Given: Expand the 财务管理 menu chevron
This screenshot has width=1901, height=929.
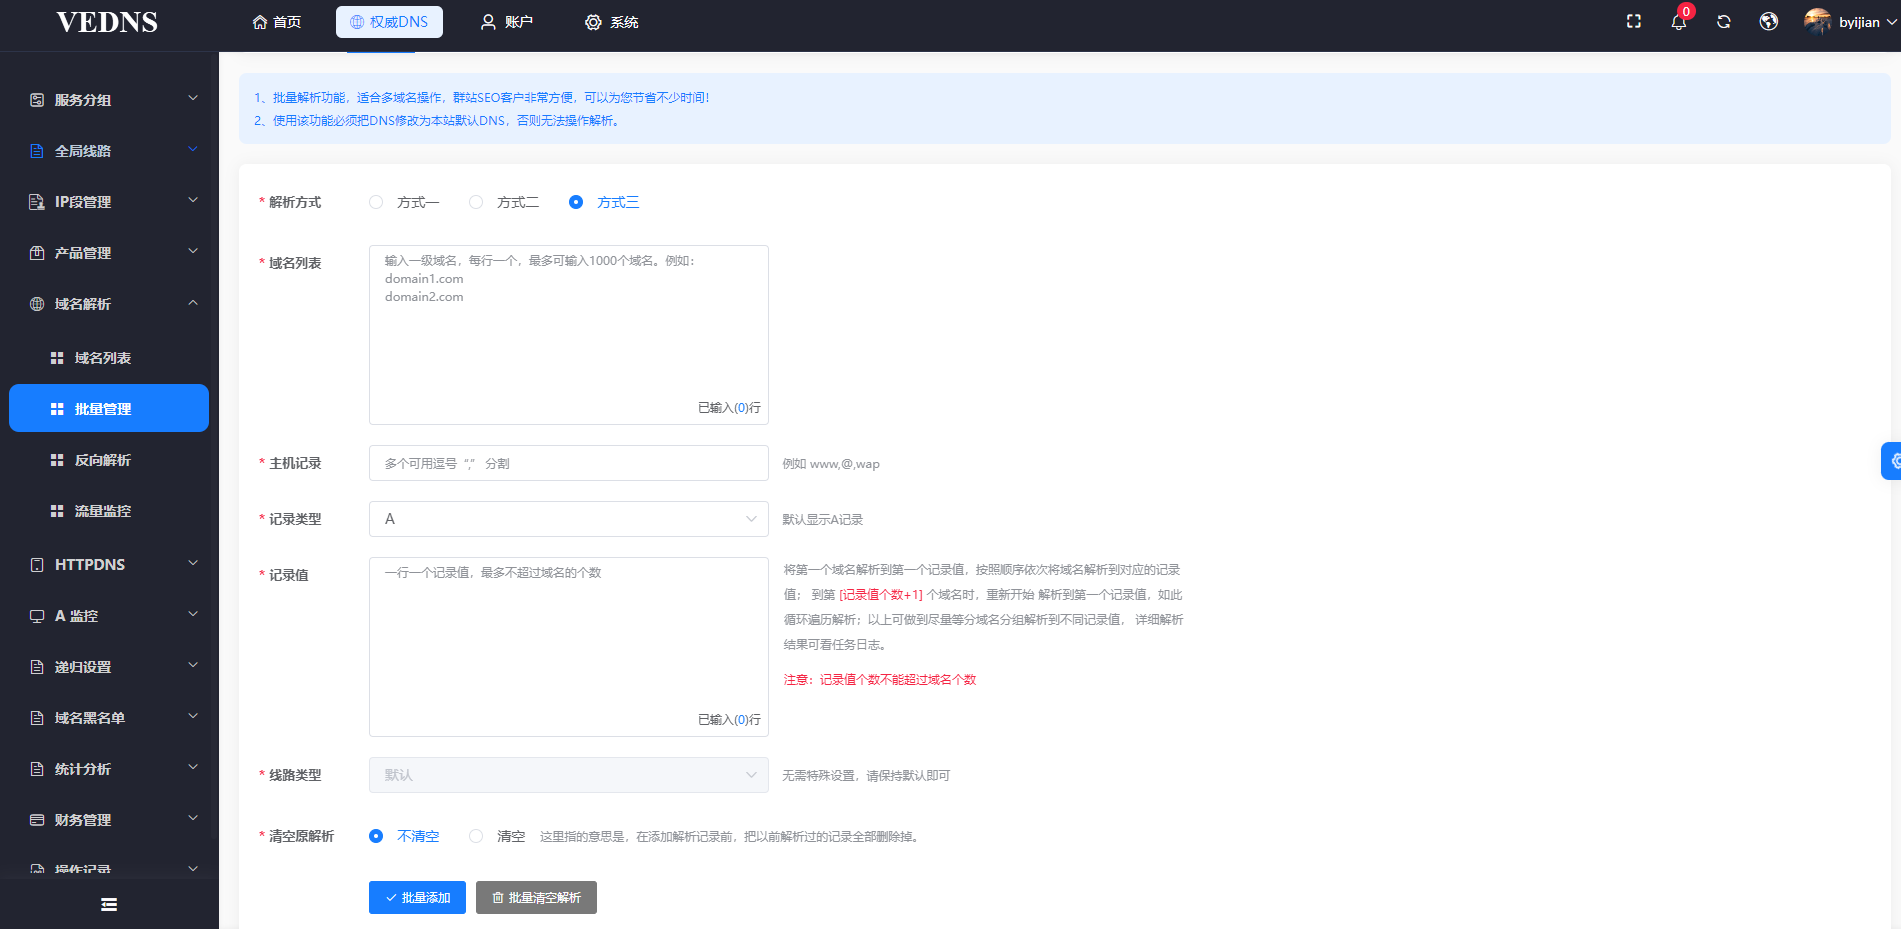Looking at the screenshot, I should click(x=193, y=818).
